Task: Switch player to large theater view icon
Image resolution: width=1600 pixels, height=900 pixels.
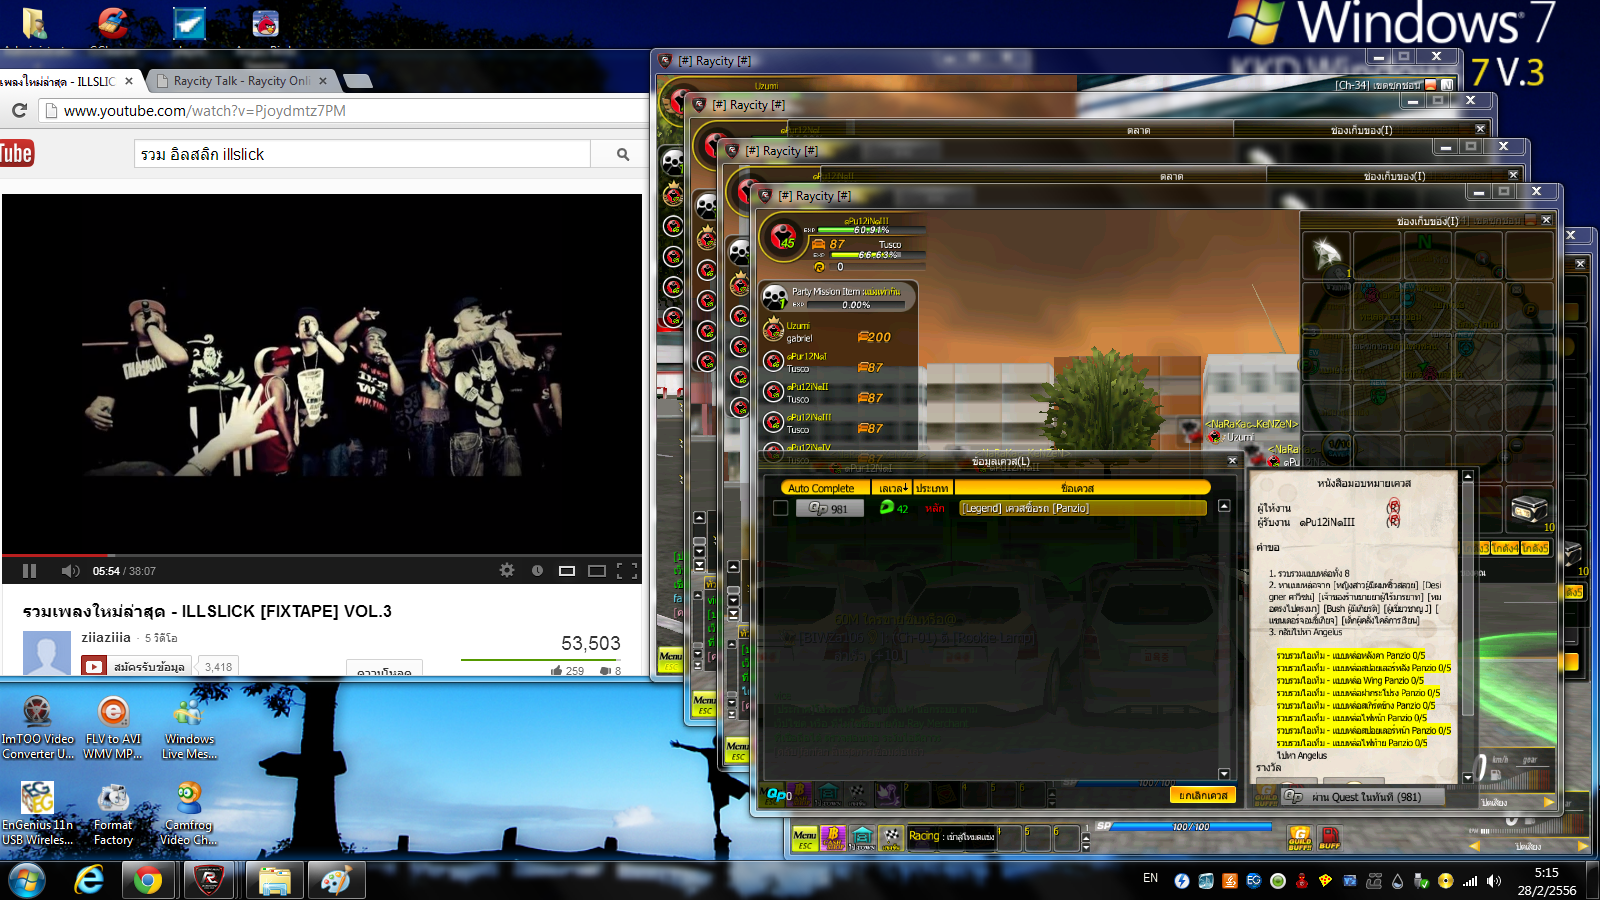Action: click(x=597, y=571)
